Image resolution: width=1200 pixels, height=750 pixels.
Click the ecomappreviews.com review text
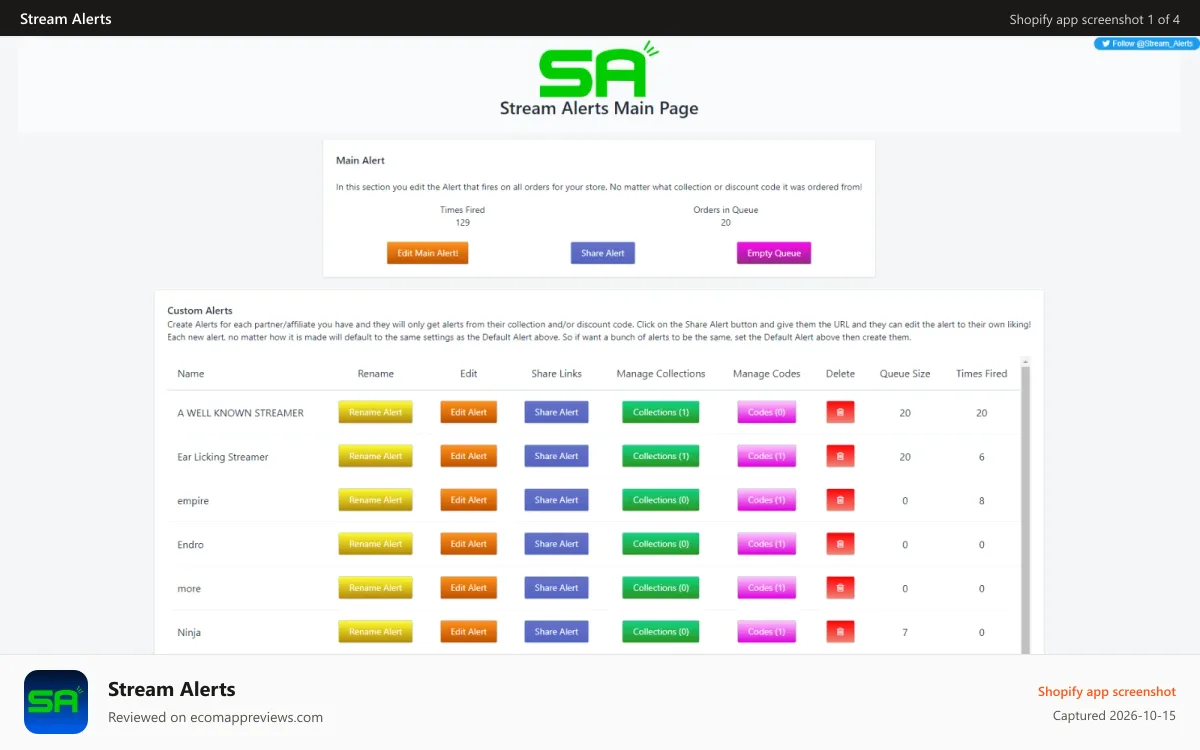coord(215,717)
